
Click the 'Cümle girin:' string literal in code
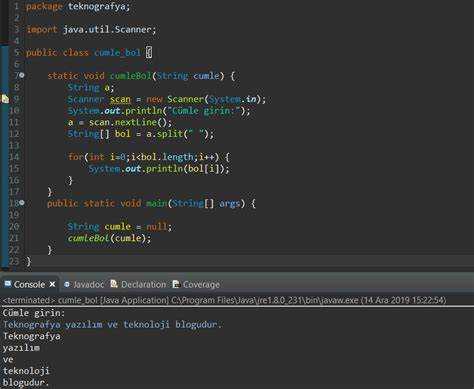(203, 111)
